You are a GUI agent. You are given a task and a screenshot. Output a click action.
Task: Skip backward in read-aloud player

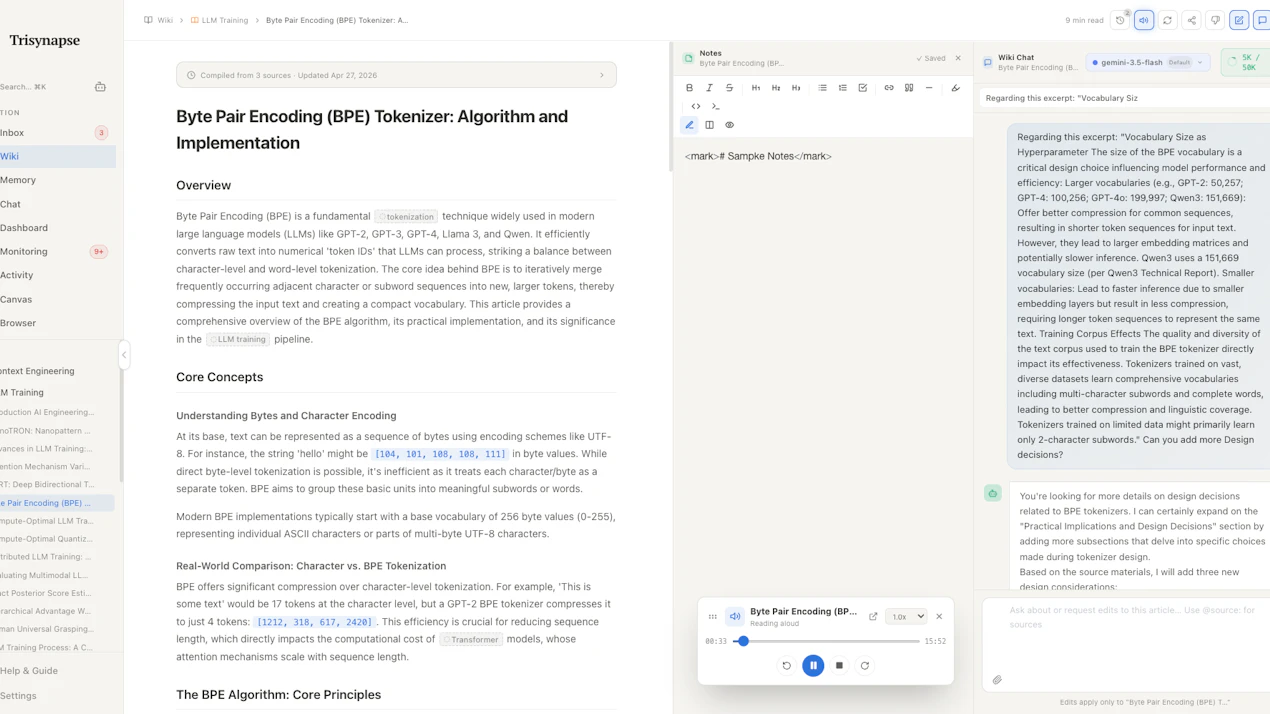787,665
